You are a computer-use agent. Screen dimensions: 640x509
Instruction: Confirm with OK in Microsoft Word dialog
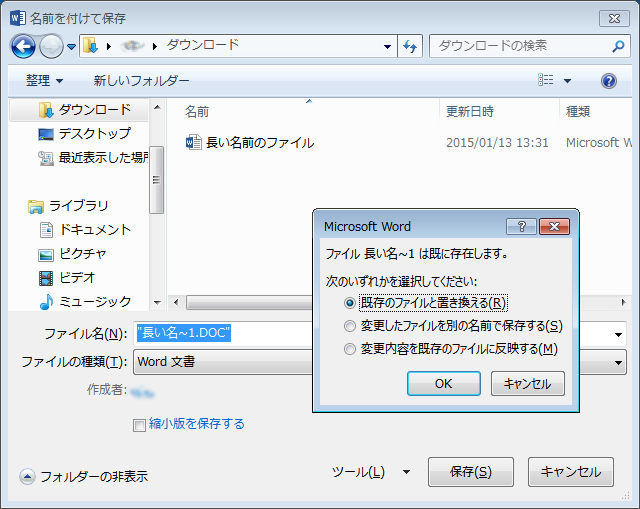click(444, 384)
